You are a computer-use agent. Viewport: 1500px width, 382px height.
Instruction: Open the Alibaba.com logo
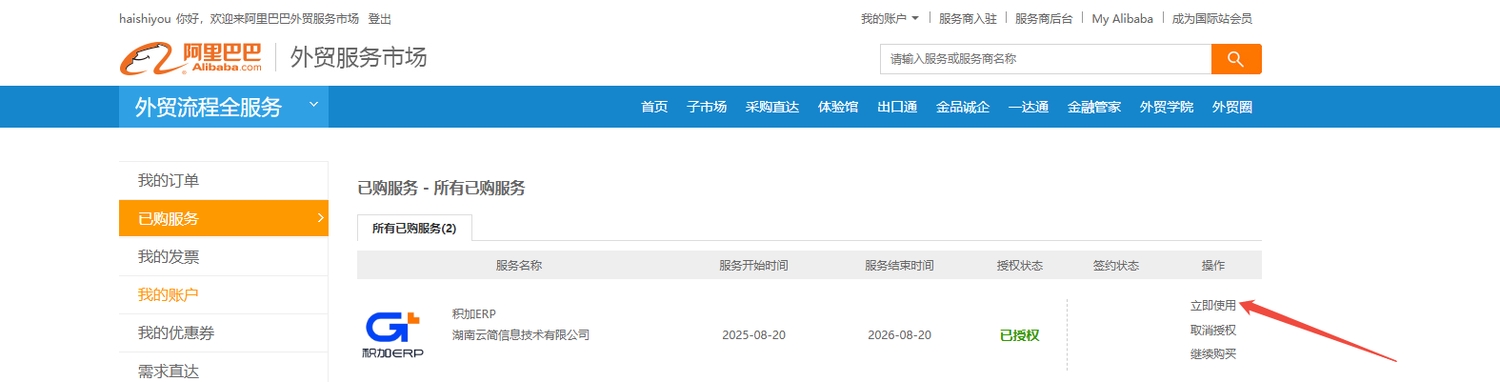[191, 58]
